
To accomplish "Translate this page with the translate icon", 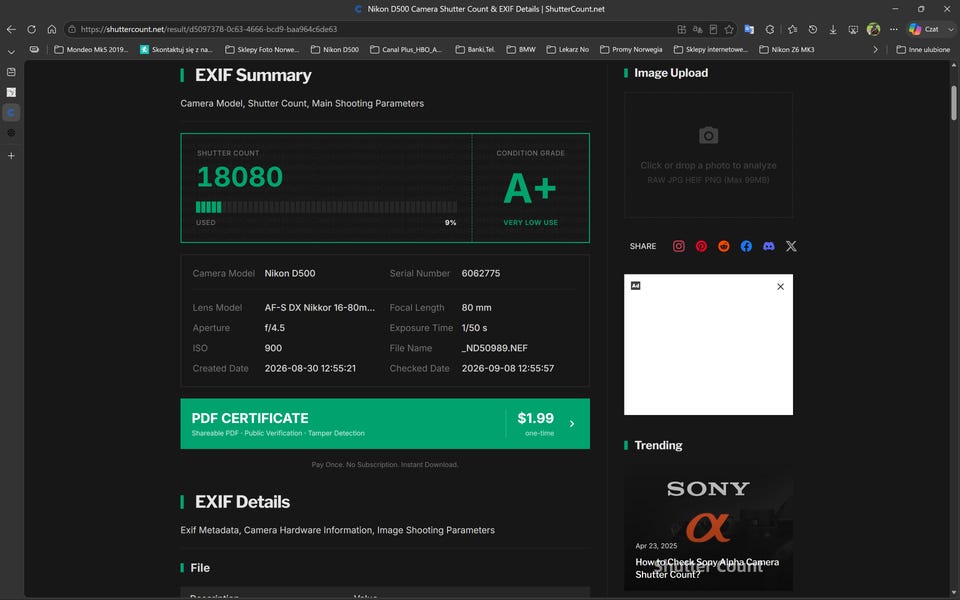I will coord(697,29).
